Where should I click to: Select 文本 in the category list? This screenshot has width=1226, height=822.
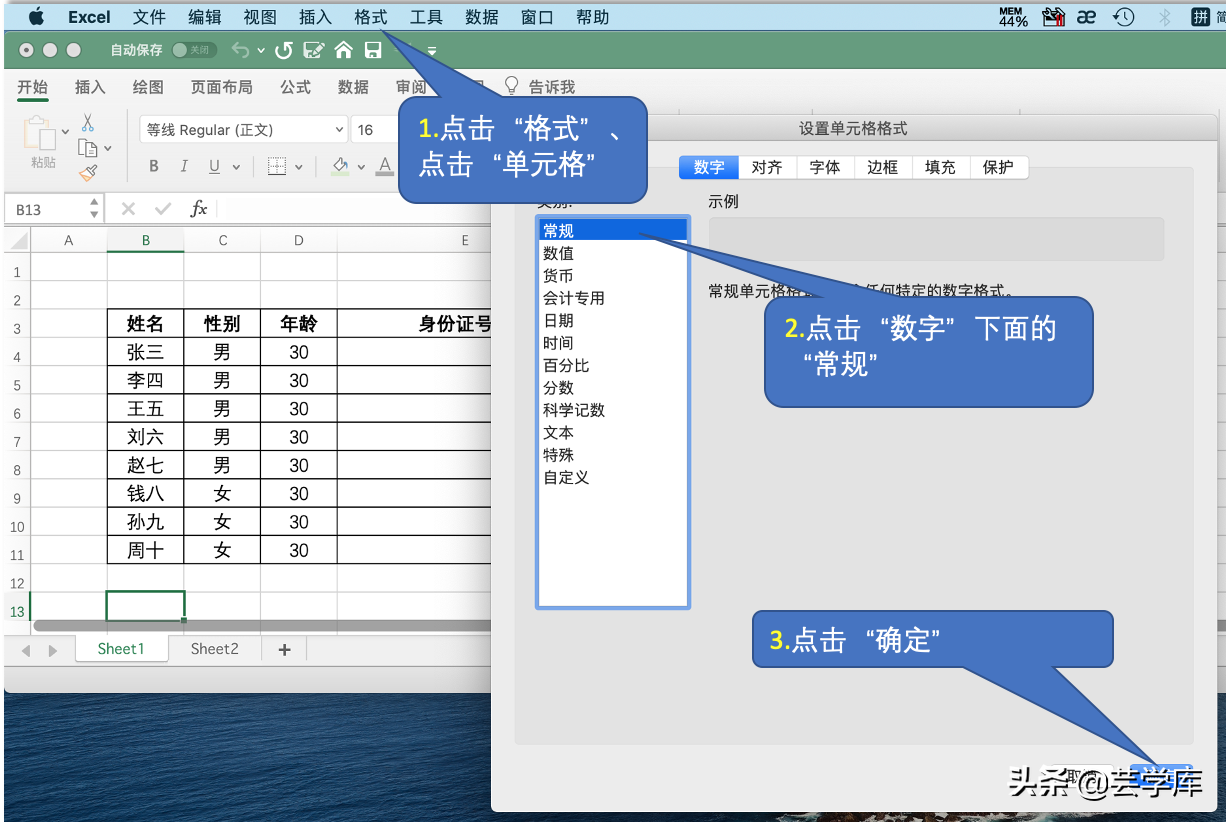coord(613,433)
